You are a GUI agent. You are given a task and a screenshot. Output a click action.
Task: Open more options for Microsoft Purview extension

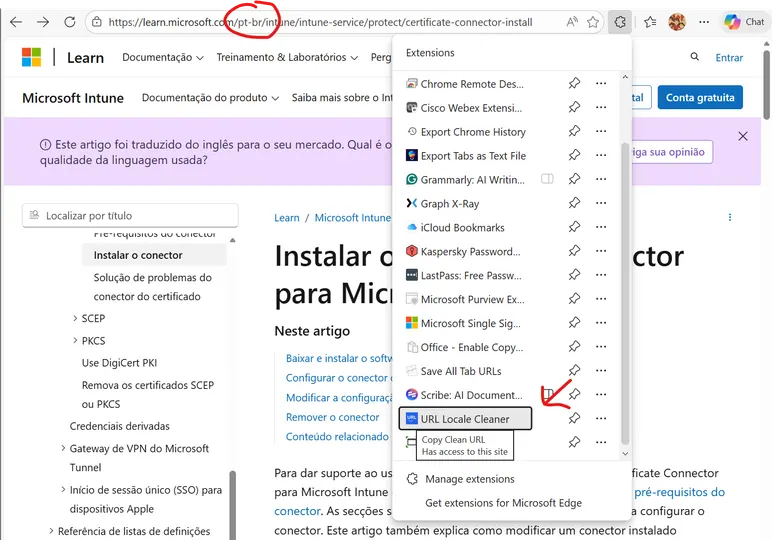pos(601,299)
